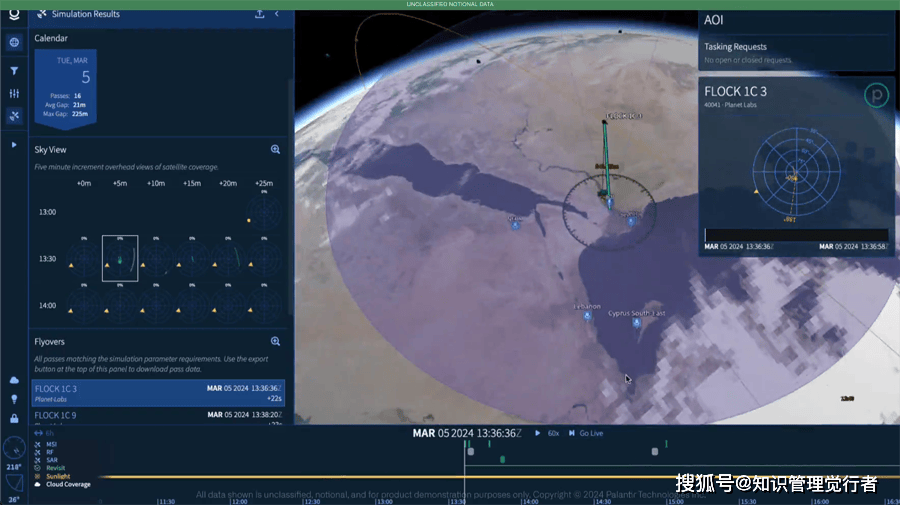
Task: Expand the left sidebar play arrow
Action: pyautogui.click(x=14, y=145)
